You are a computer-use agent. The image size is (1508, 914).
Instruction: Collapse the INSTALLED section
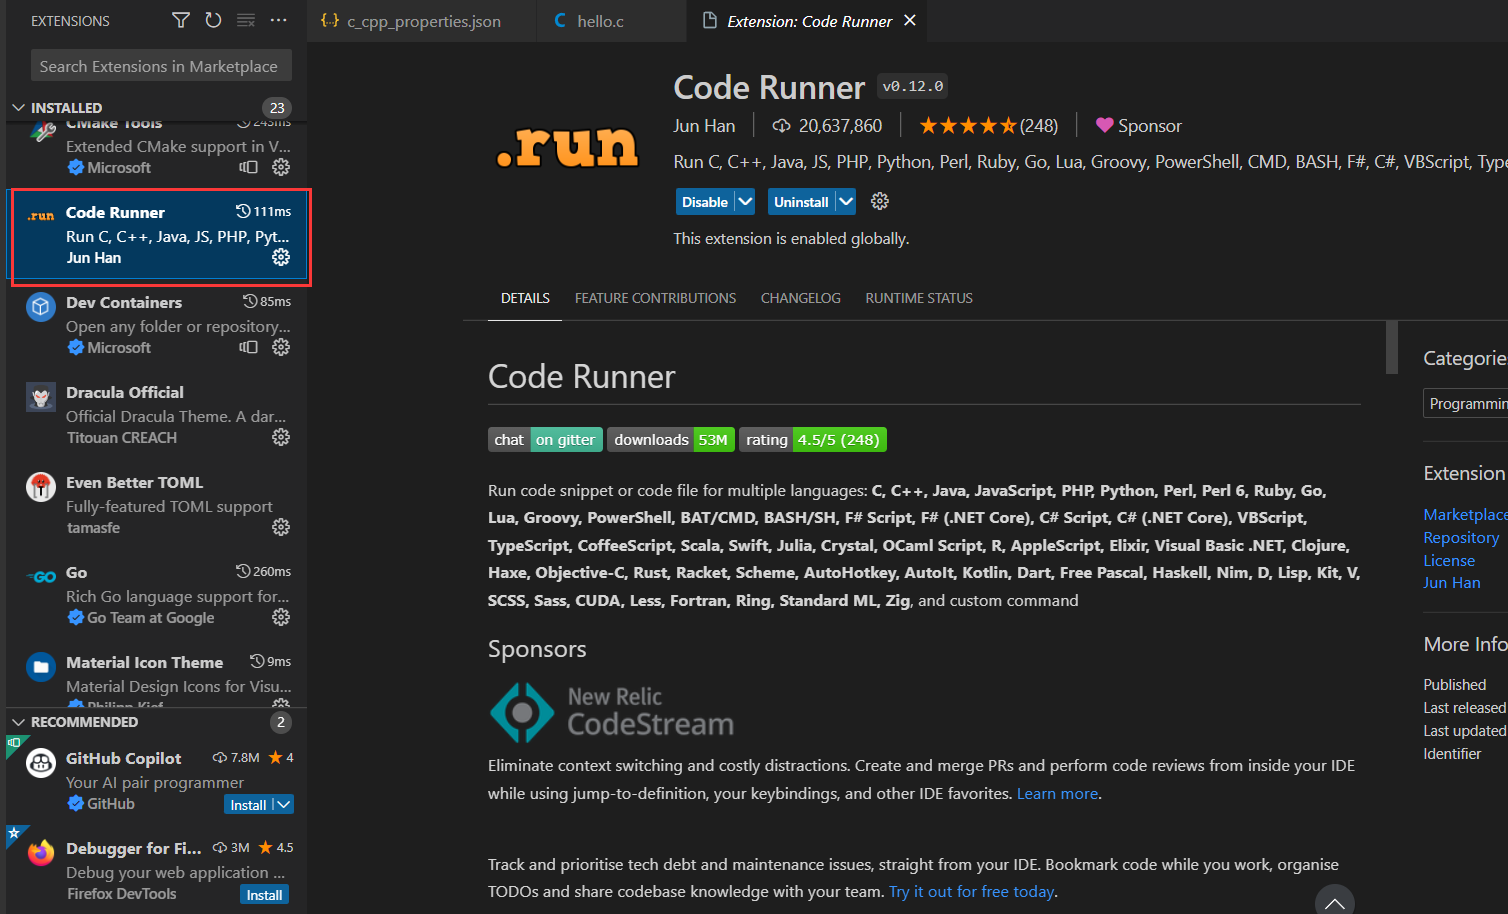[x=18, y=108]
